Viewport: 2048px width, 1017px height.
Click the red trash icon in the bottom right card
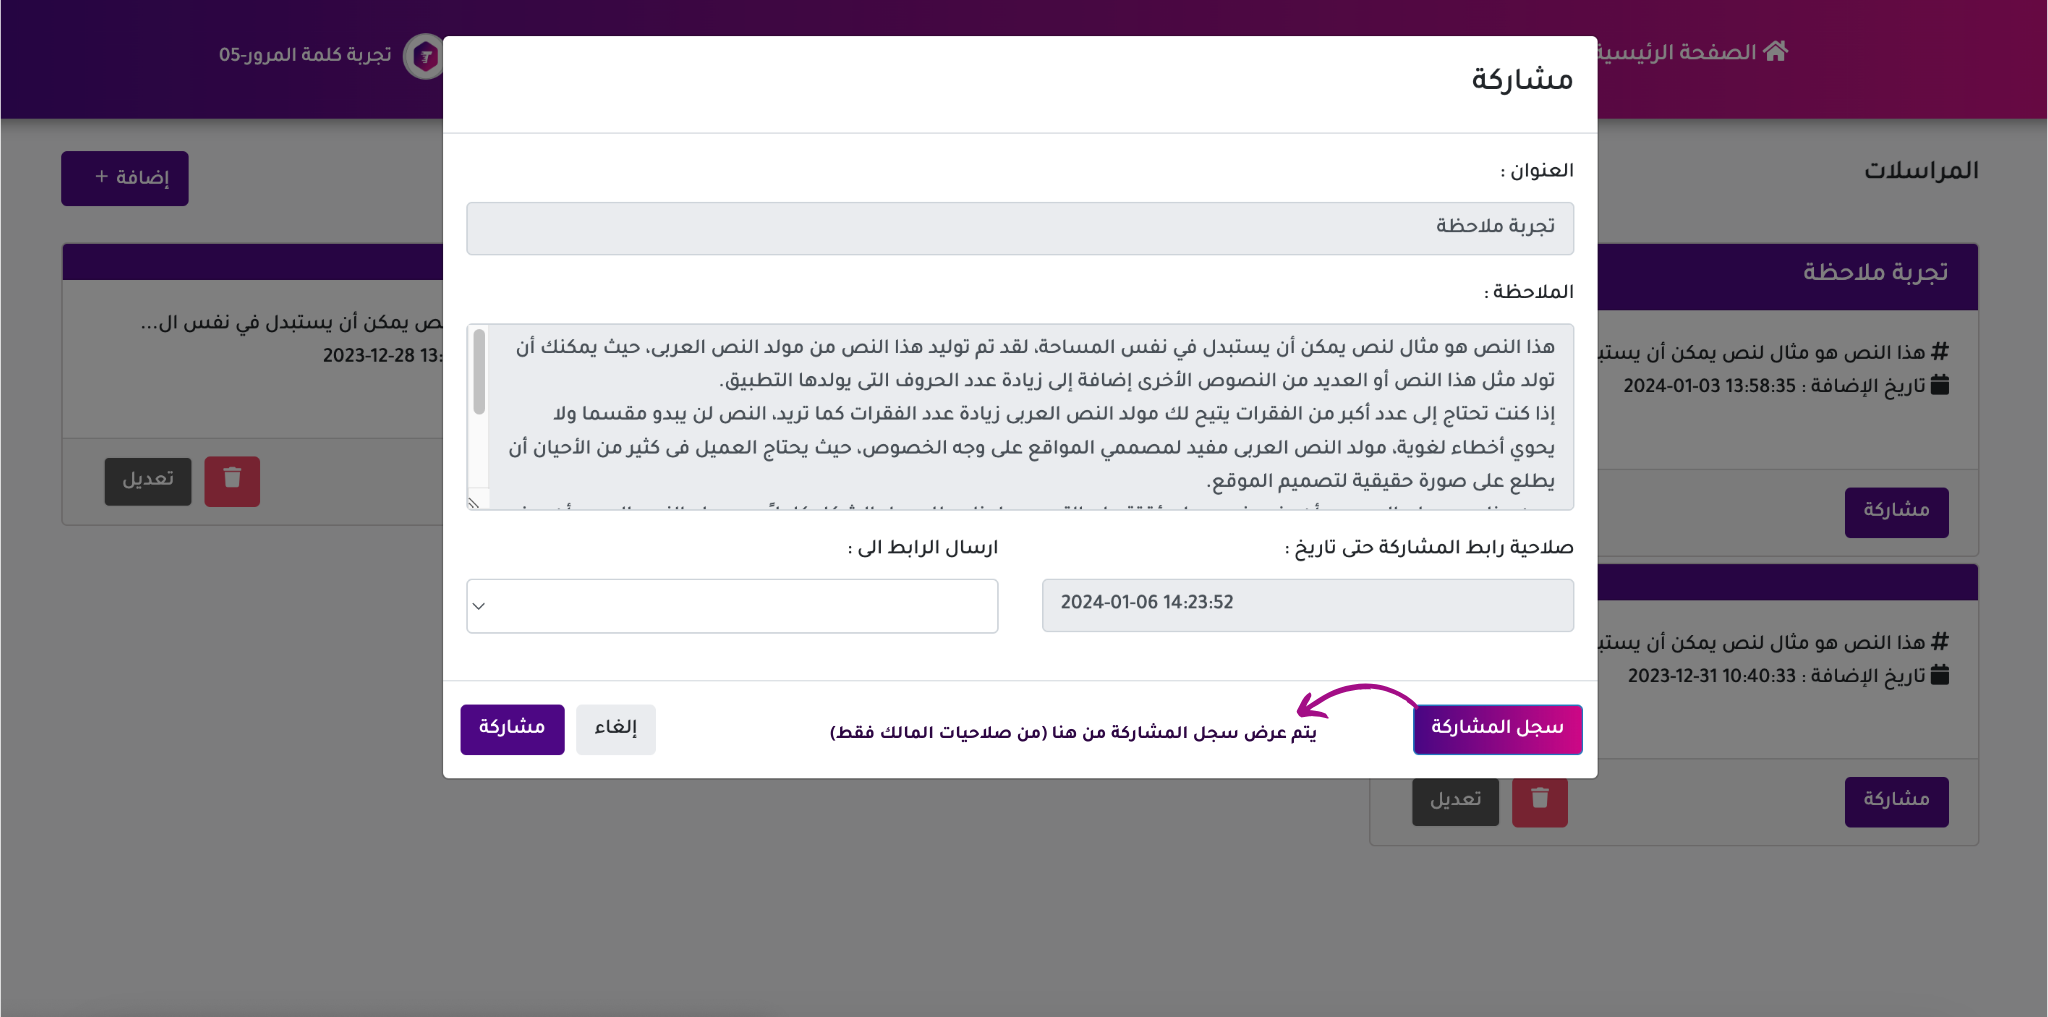click(x=1539, y=801)
